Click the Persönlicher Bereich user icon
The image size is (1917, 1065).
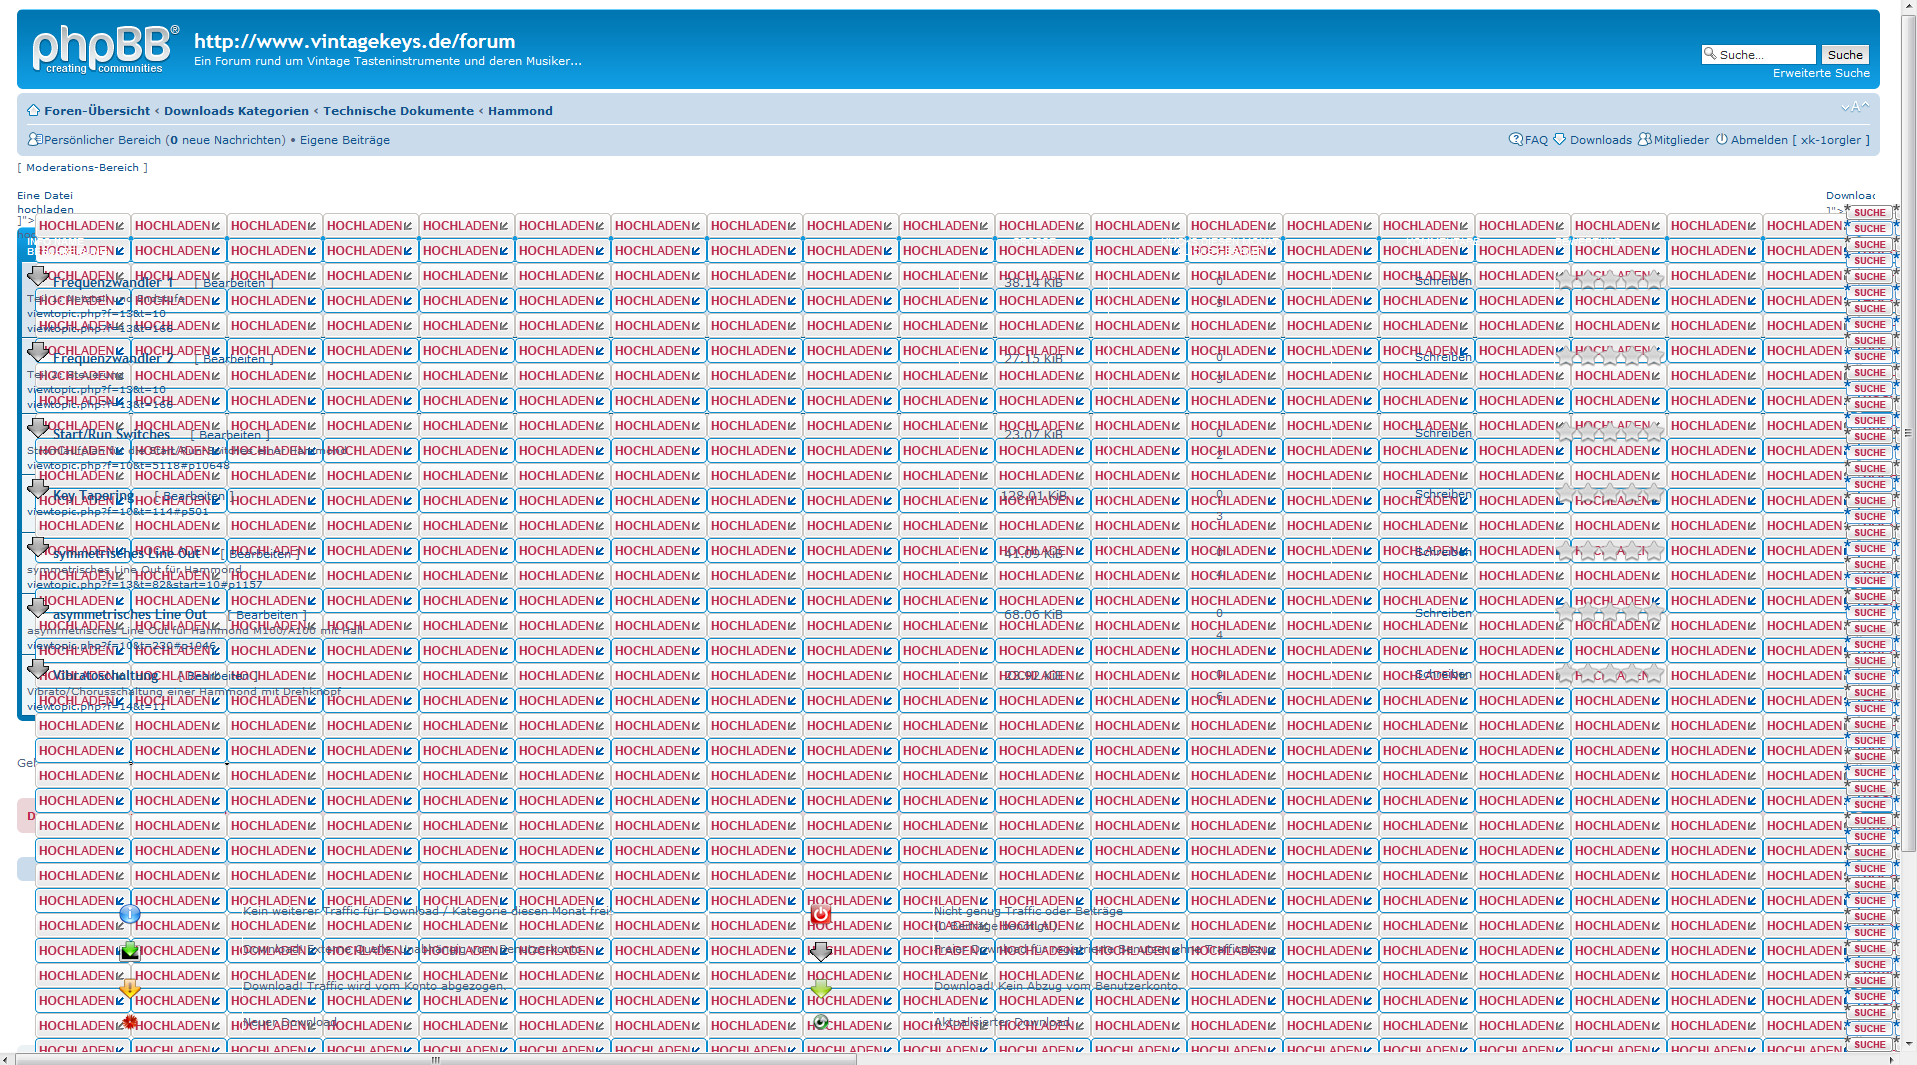point(35,140)
